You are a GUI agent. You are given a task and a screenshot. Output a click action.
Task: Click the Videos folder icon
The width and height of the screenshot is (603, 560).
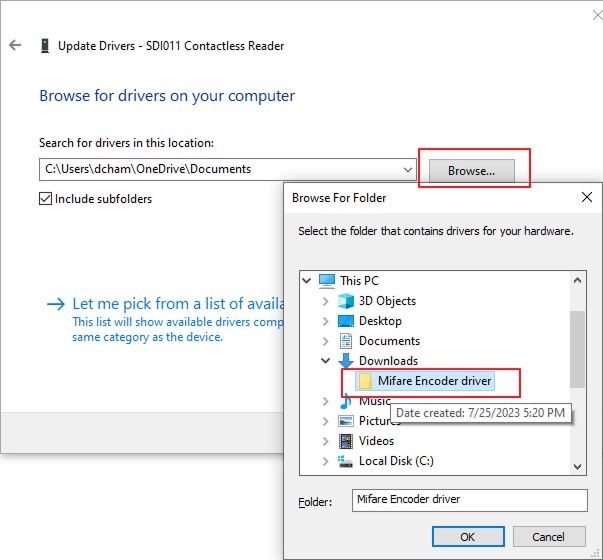[x=346, y=441]
